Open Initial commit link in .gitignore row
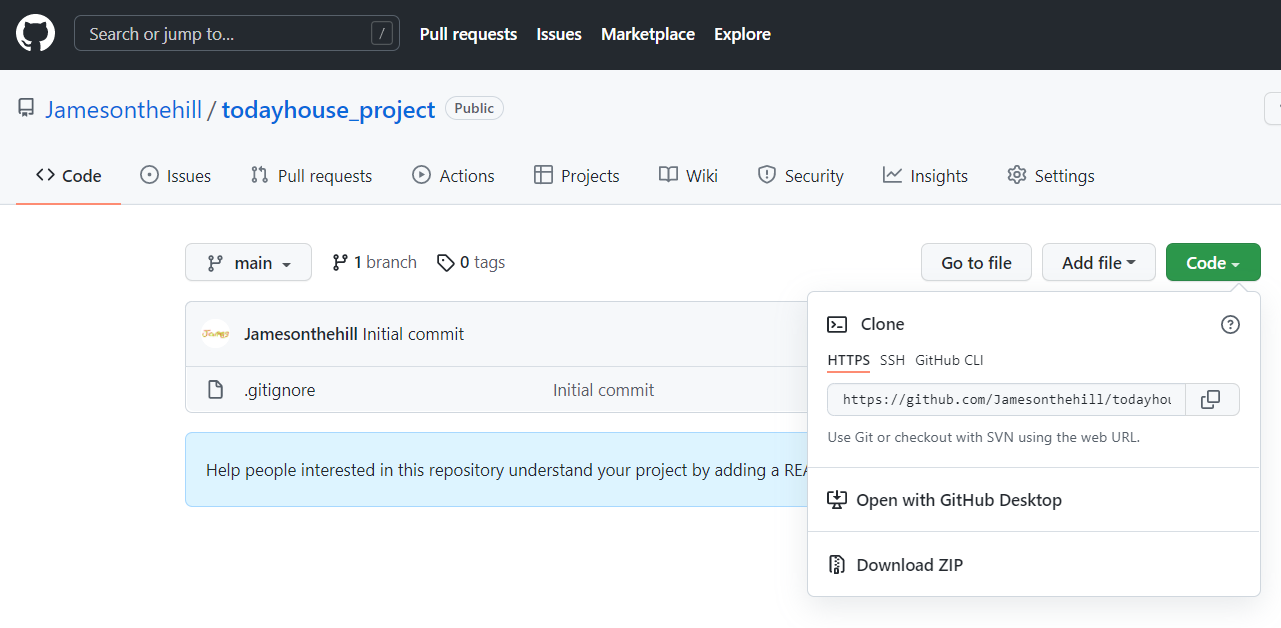Image resolution: width=1281 pixels, height=628 pixels. click(604, 390)
